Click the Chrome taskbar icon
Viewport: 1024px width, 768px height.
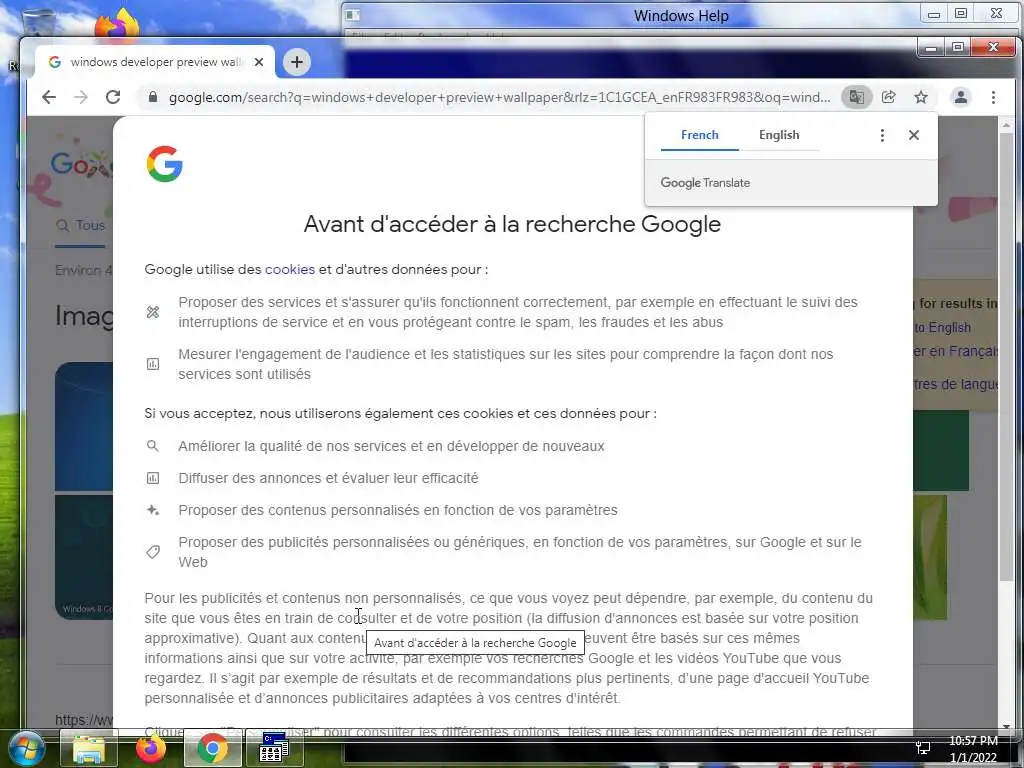(212, 748)
